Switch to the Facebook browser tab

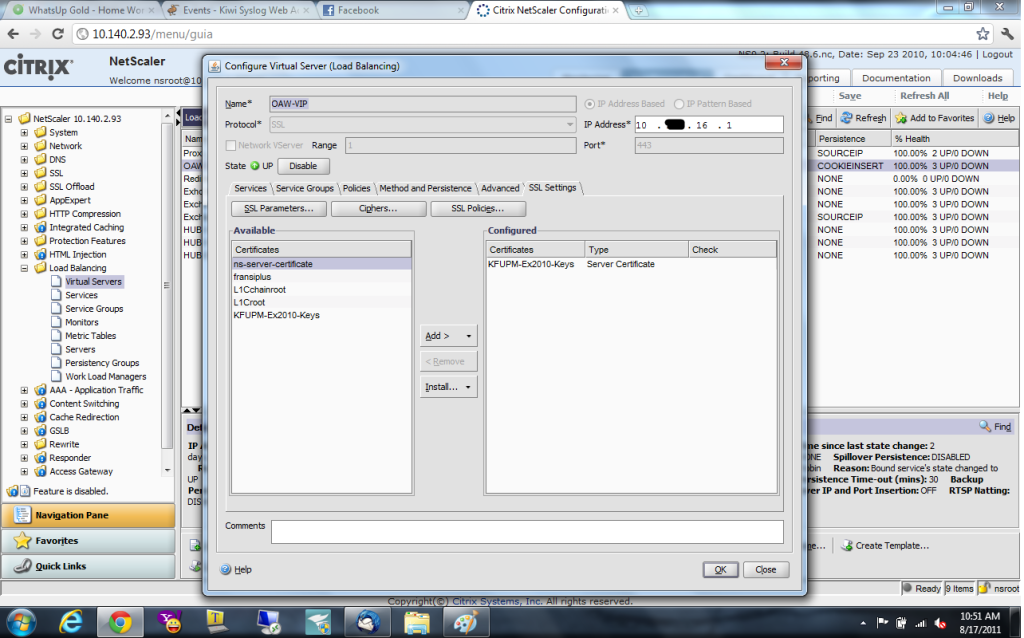click(x=392, y=10)
